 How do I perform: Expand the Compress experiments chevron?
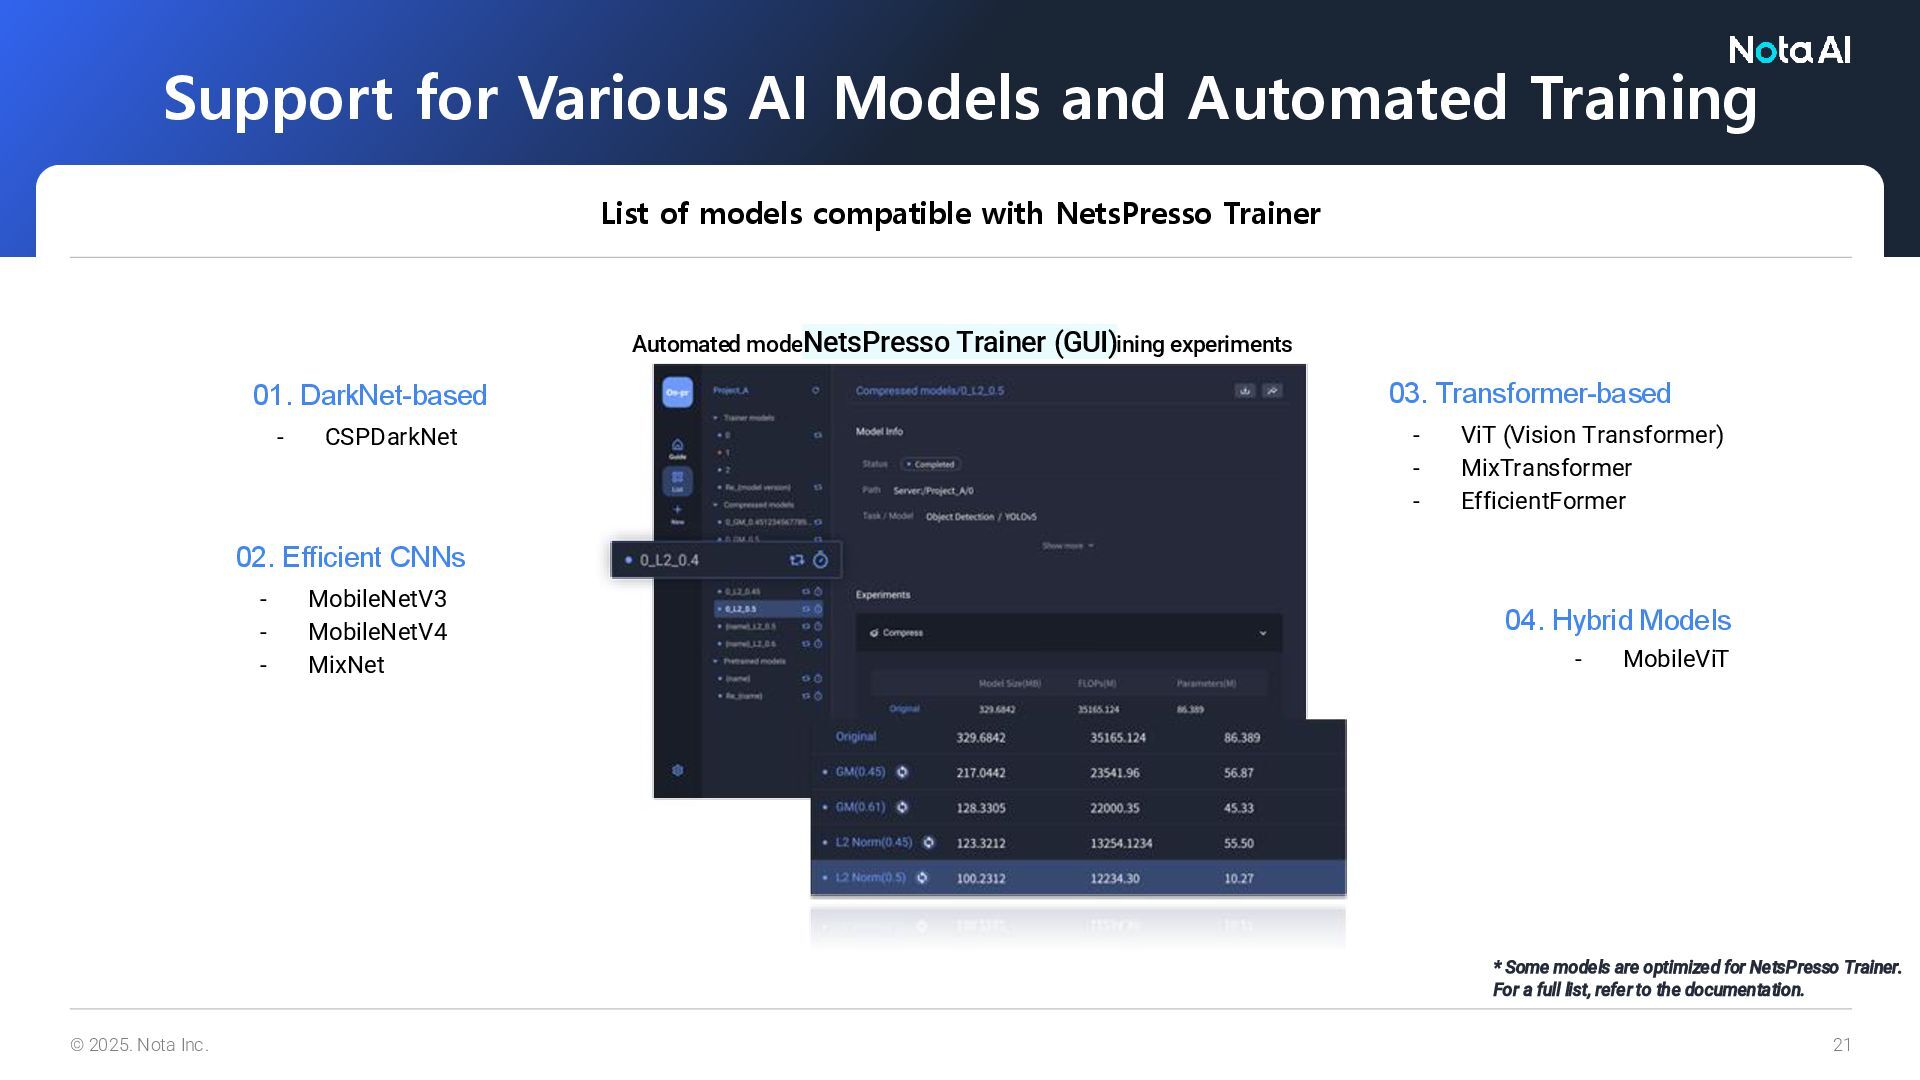coord(1262,633)
